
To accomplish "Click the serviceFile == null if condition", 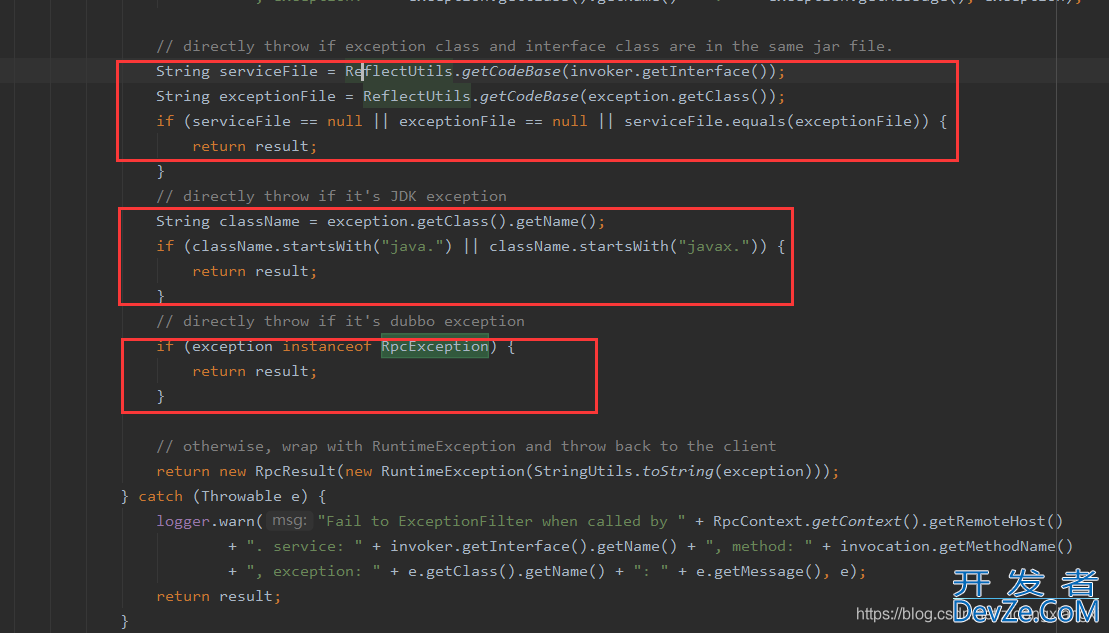I will 552,122.
